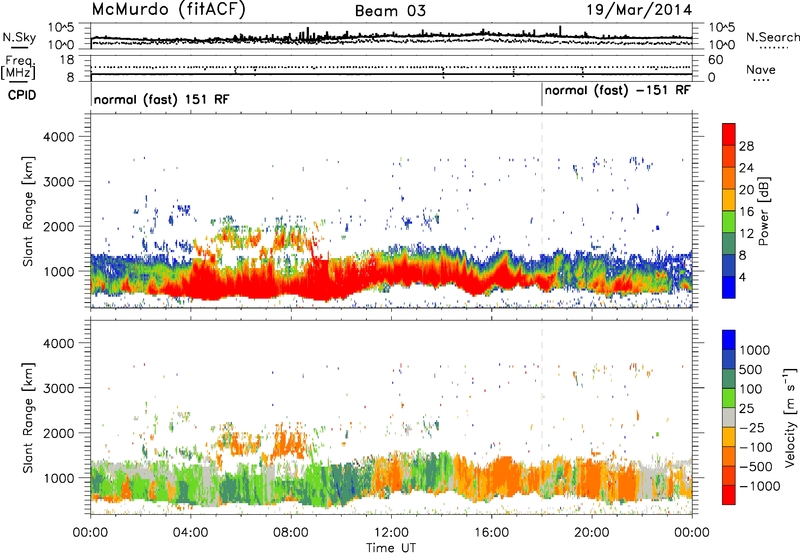Click the Velocity [m s⁻¹] color bar label
Image resolution: width=800 pixels, height=554 pixels.
790,417
